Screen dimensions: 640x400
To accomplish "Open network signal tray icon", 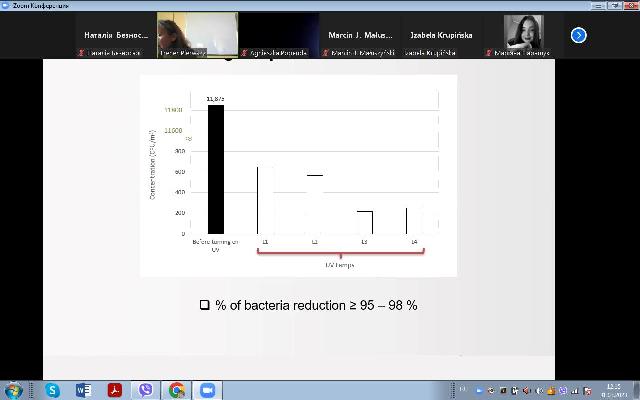I will (575, 391).
